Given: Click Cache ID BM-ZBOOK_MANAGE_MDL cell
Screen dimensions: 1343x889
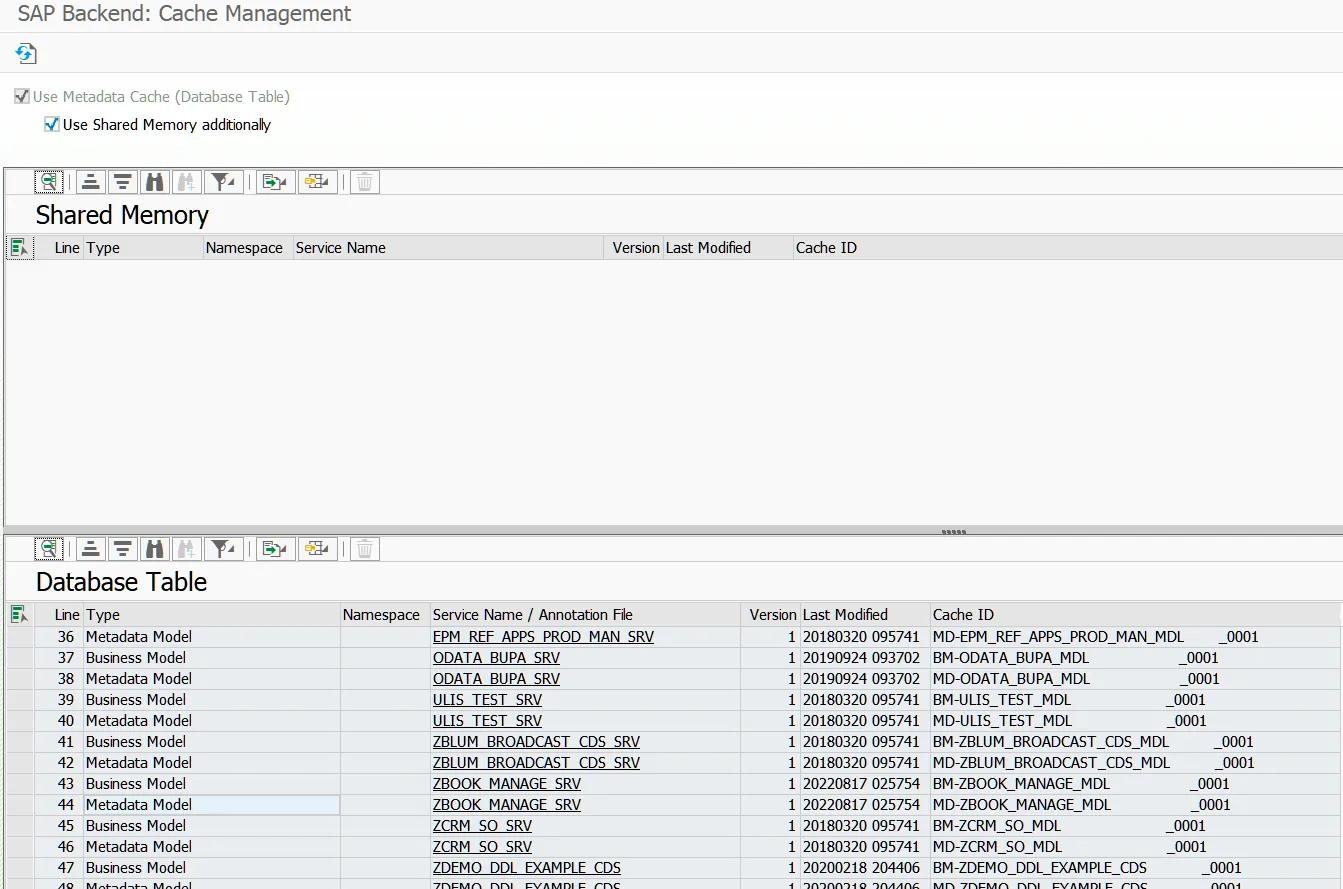Looking at the screenshot, I should pyautogui.click(x=1136, y=784).
